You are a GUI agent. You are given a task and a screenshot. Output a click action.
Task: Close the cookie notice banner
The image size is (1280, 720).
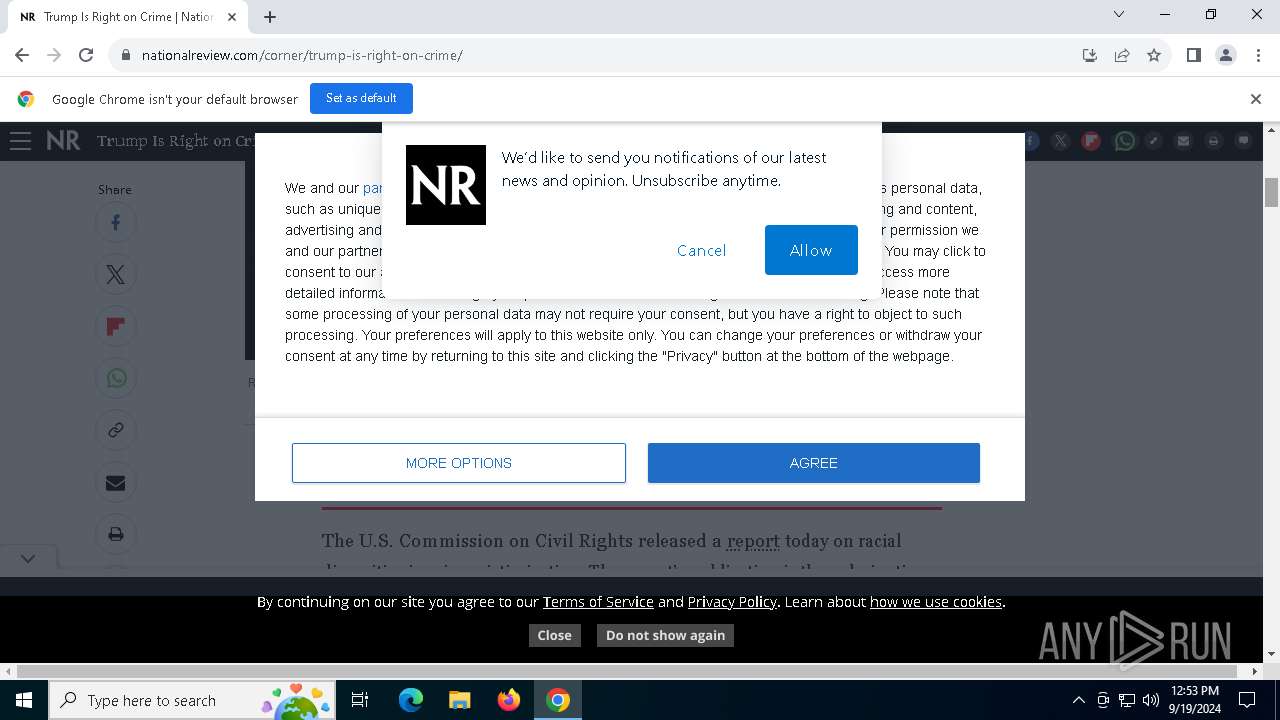click(x=554, y=635)
